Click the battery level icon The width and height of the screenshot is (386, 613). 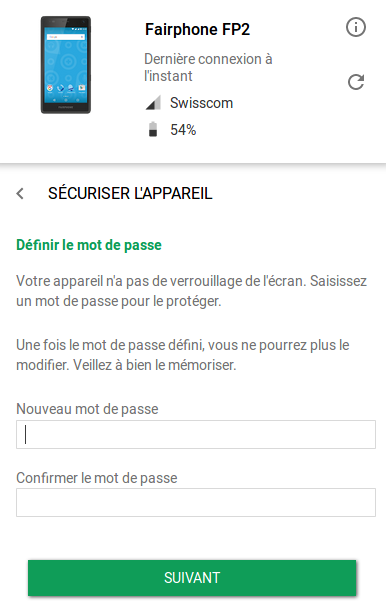pyautogui.click(x=153, y=129)
